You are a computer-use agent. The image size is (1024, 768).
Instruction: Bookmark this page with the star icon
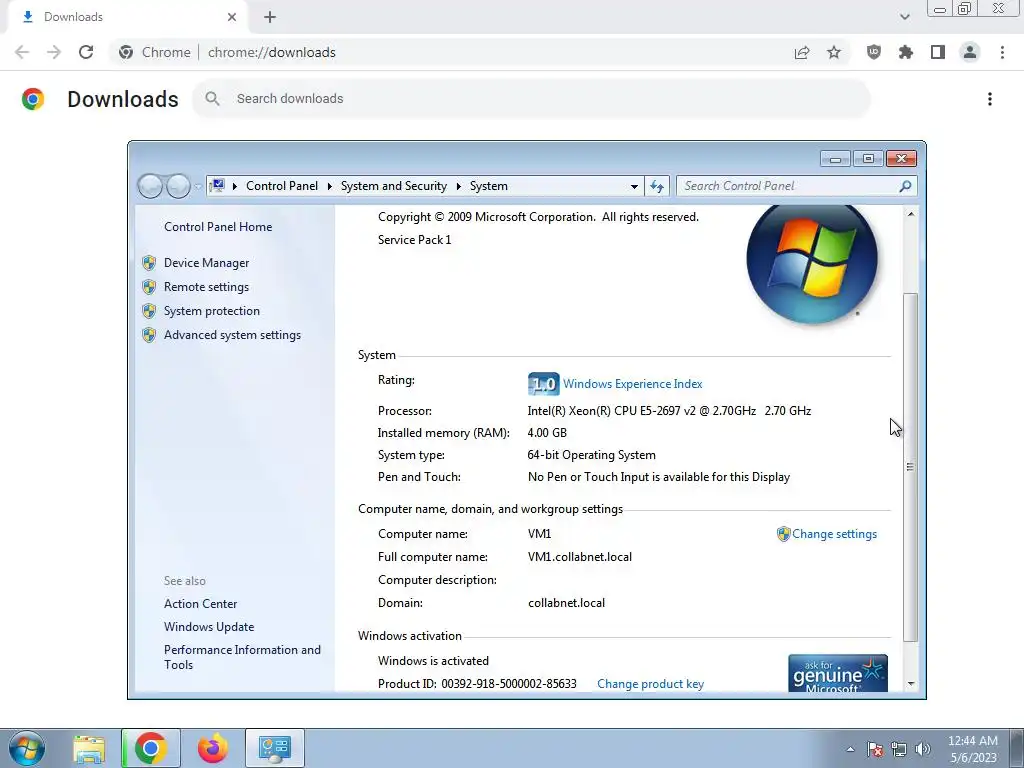(x=834, y=52)
